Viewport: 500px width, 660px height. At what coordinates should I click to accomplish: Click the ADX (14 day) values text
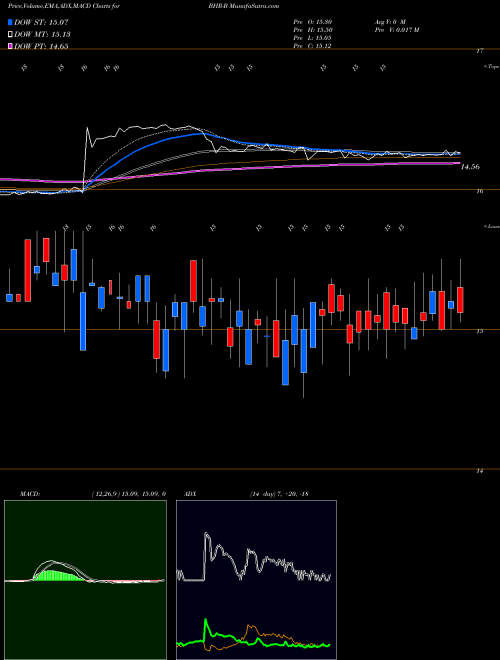tap(279, 494)
